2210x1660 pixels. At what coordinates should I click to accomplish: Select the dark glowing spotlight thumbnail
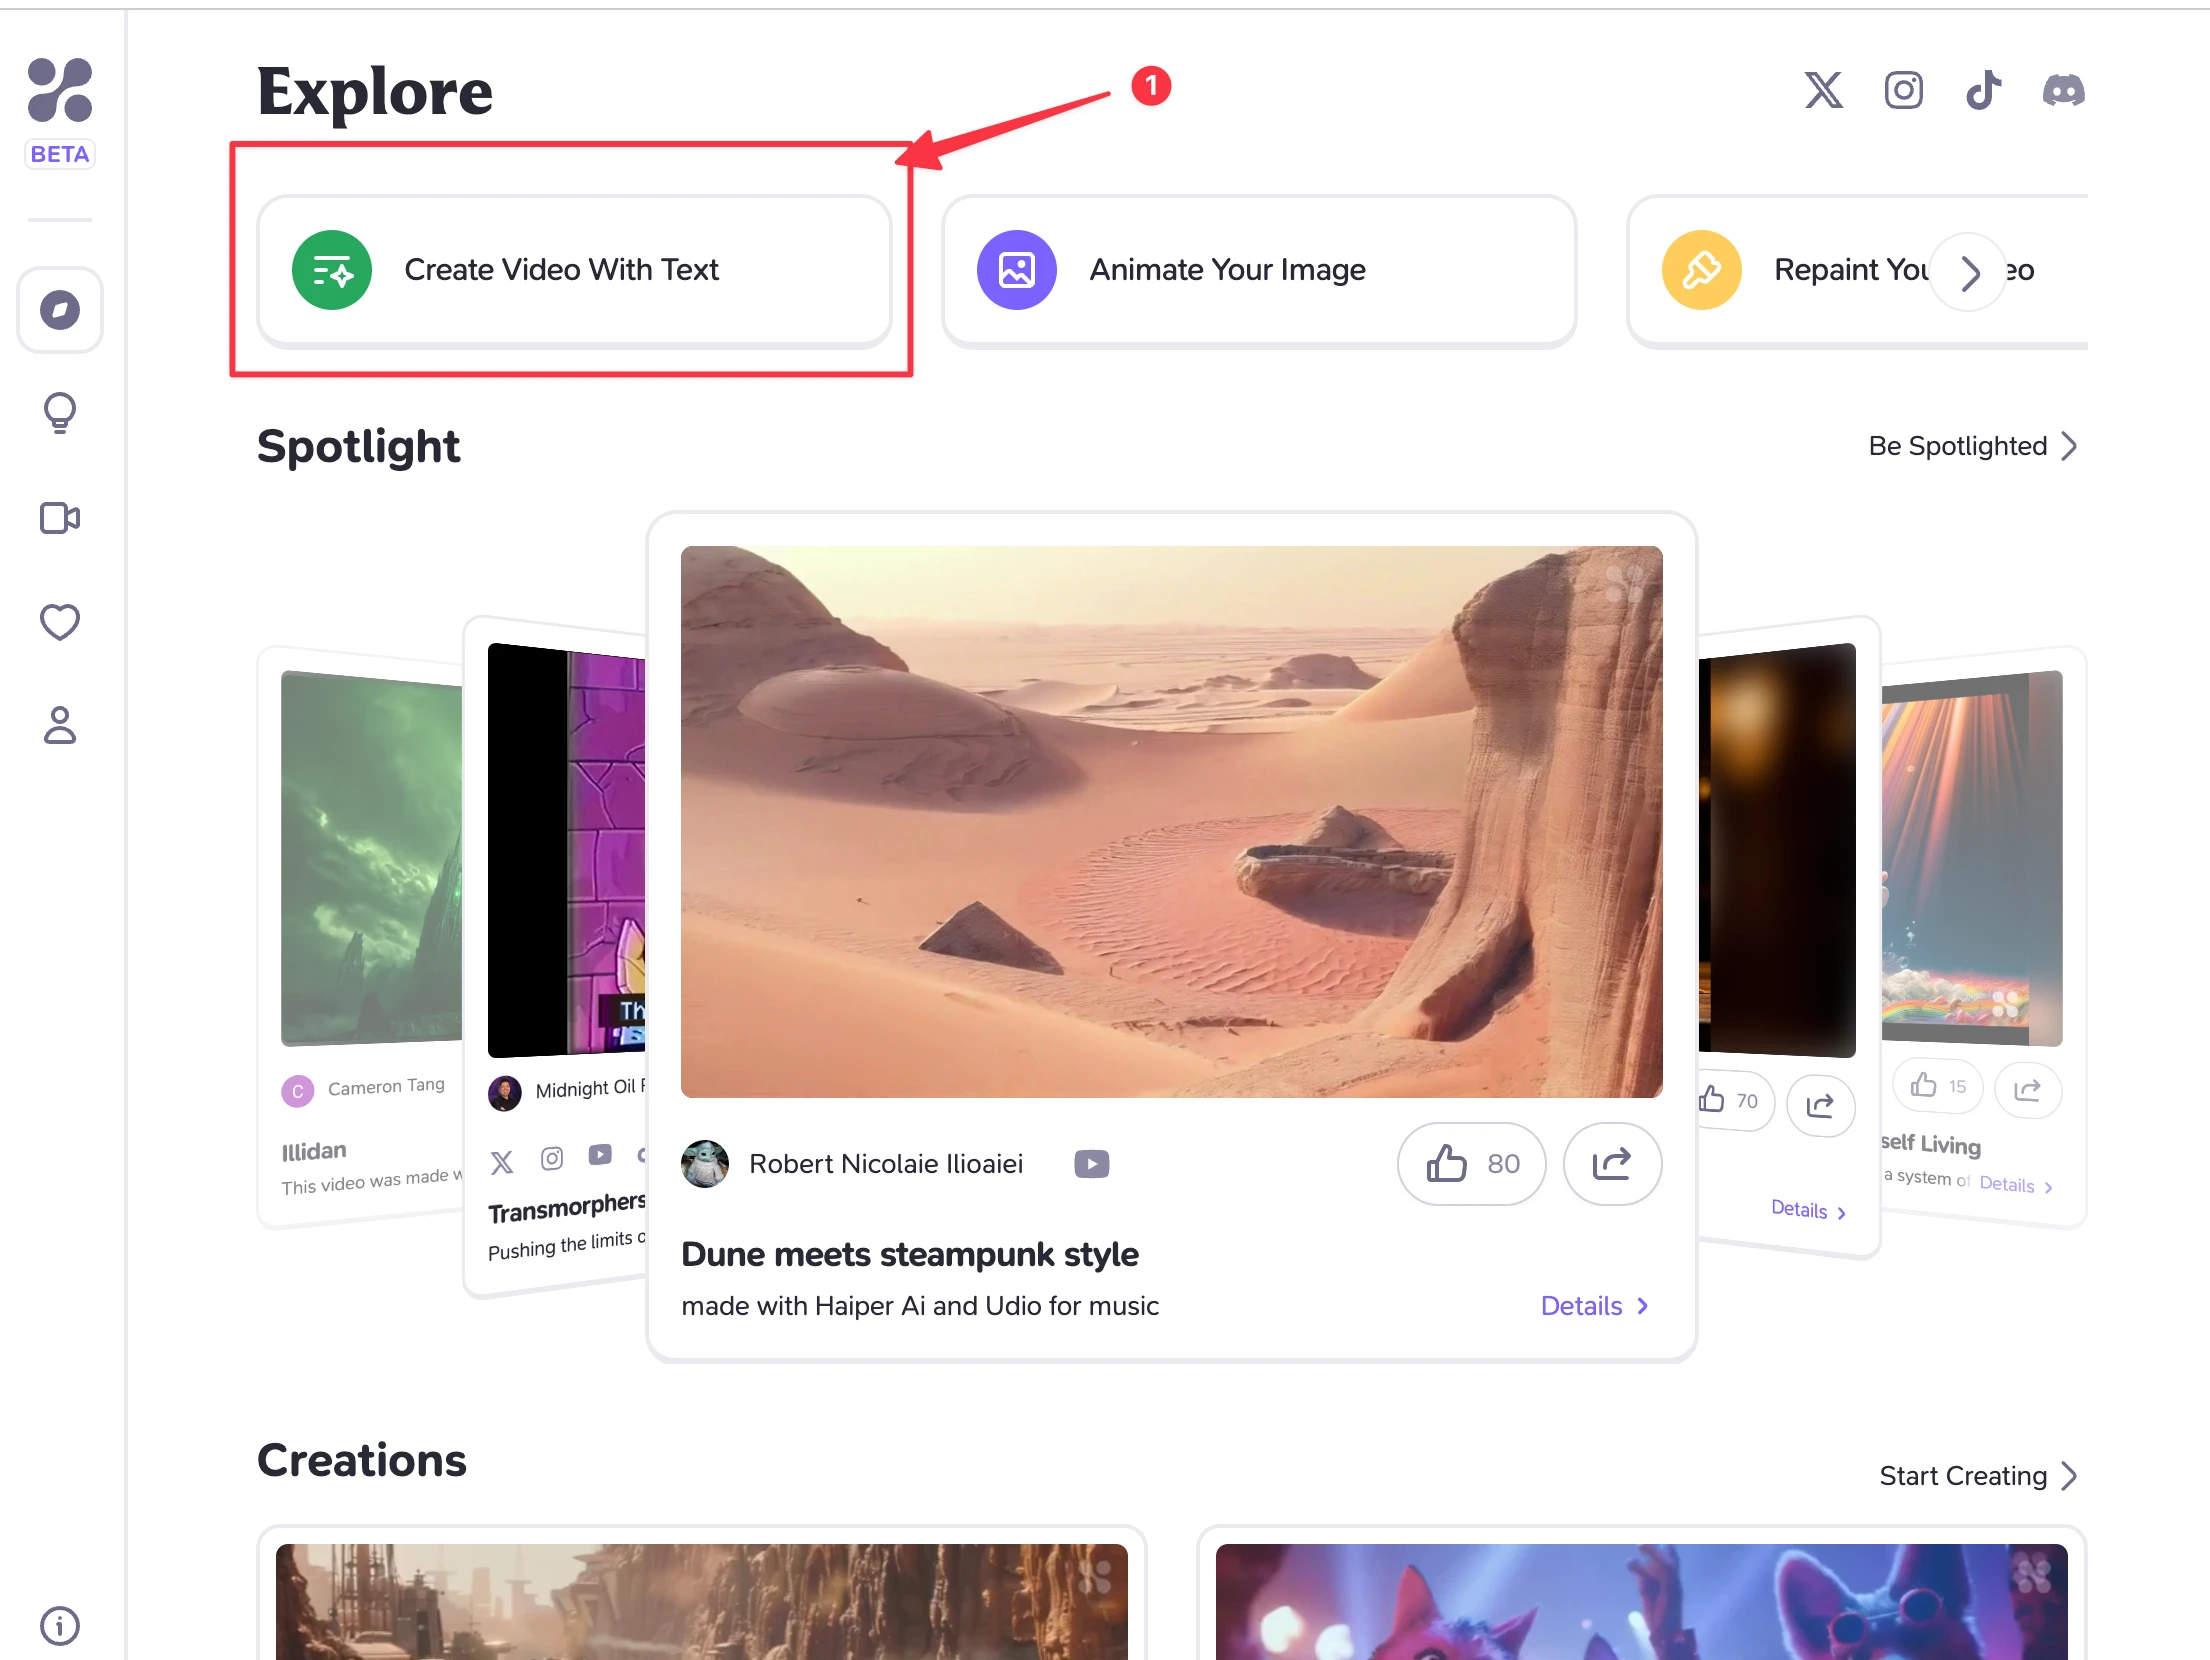click(1777, 850)
